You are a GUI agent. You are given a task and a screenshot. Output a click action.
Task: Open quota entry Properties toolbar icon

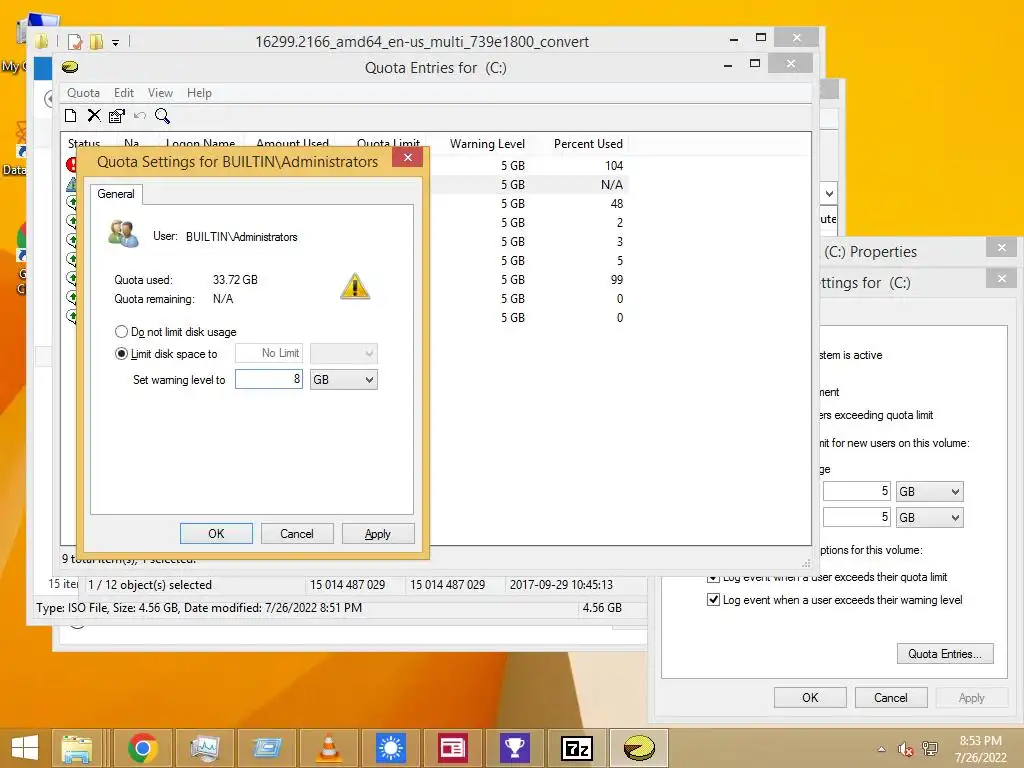tap(117, 116)
